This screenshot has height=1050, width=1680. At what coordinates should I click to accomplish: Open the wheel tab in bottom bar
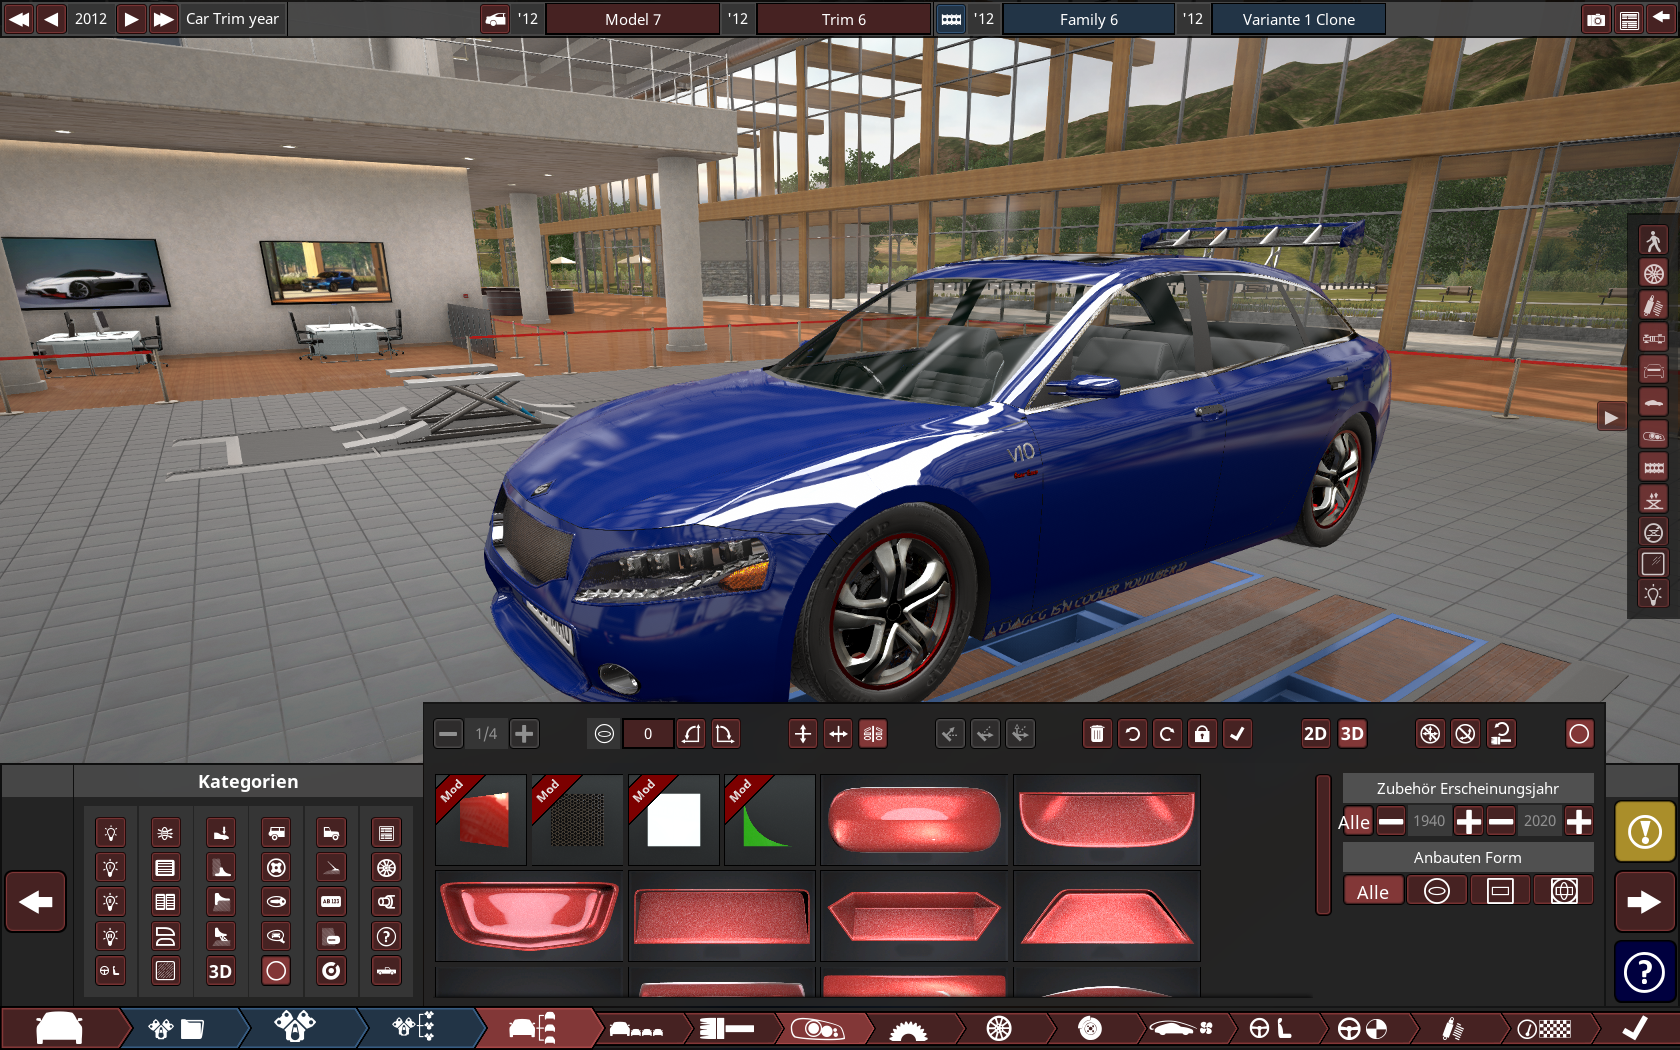(x=999, y=1028)
